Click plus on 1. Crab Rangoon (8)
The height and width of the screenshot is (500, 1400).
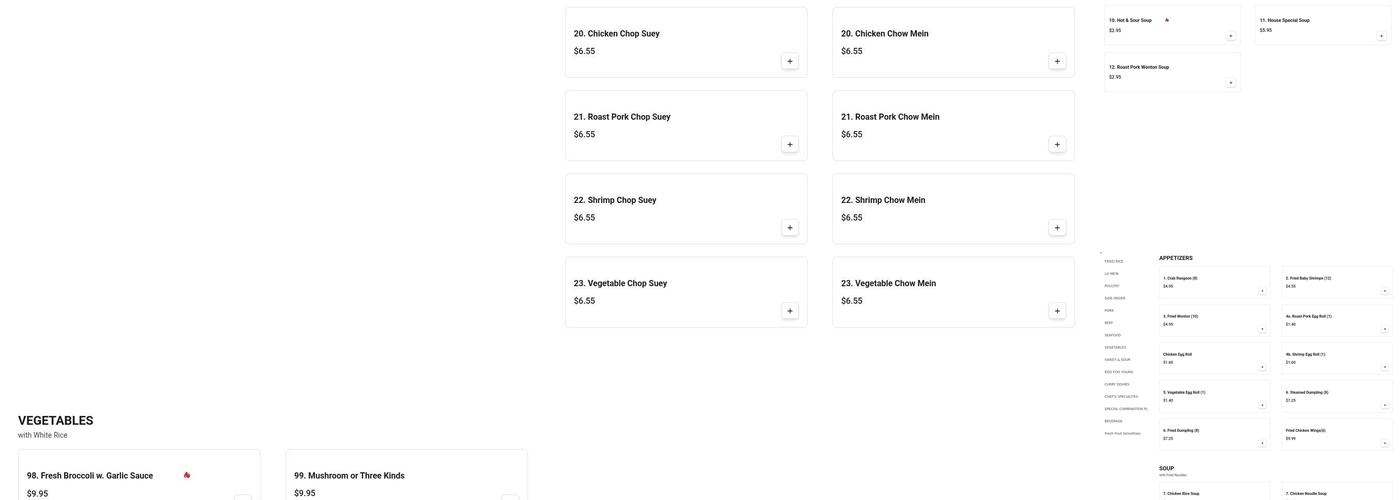[x=1262, y=291]
